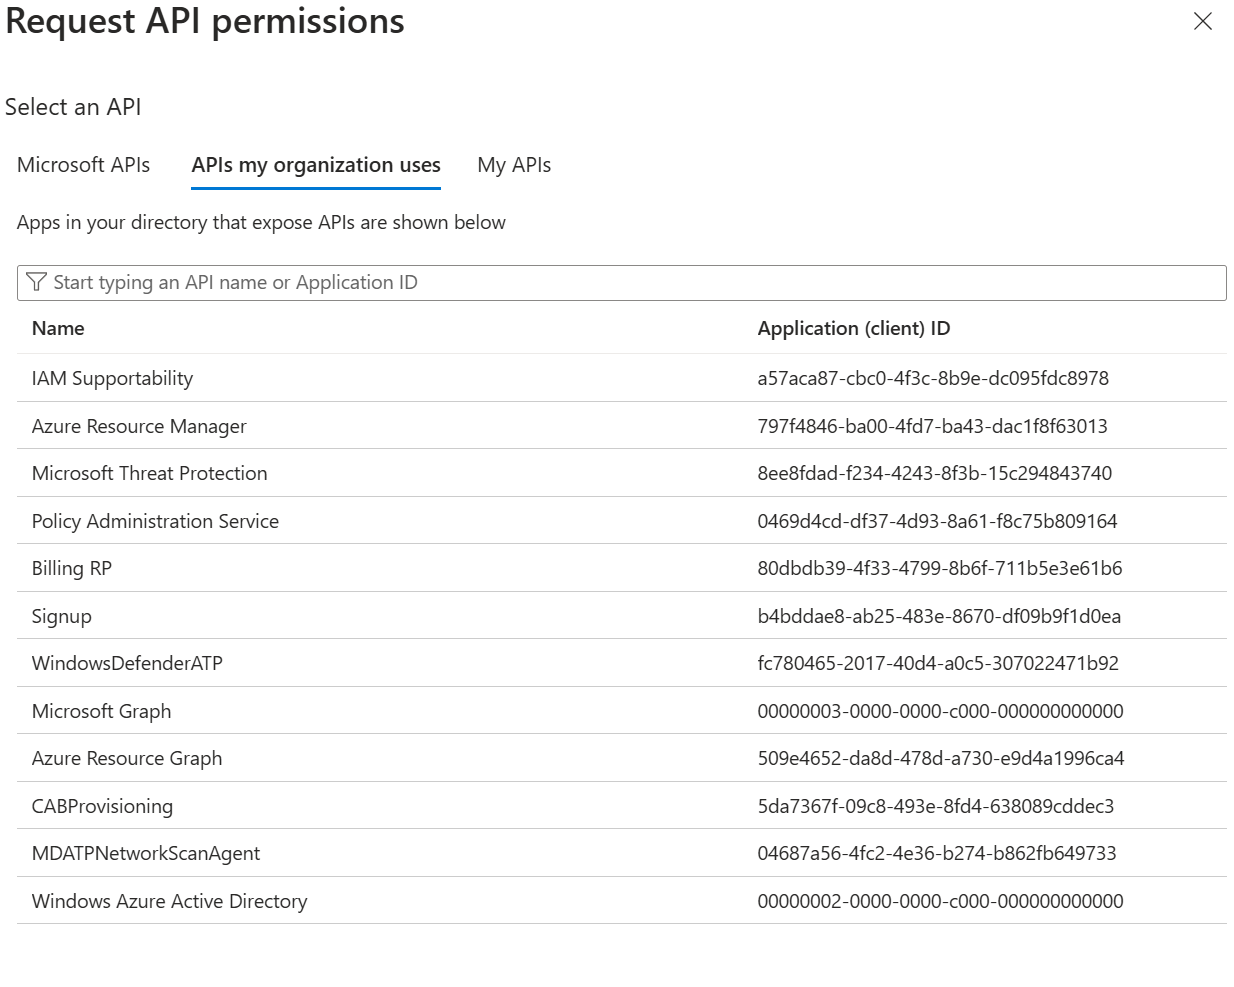Click the Name column header
The height and width of the screenshot is (987, 1234).
[58, 328]
